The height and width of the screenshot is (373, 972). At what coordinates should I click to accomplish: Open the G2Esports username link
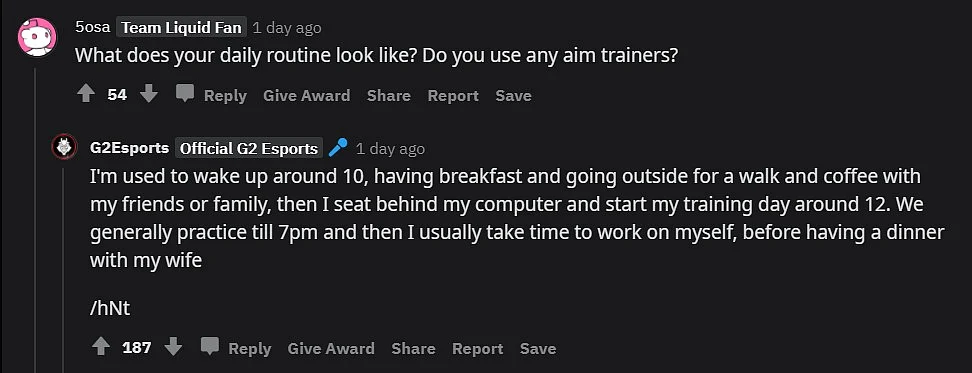click(x=130, y=148)
